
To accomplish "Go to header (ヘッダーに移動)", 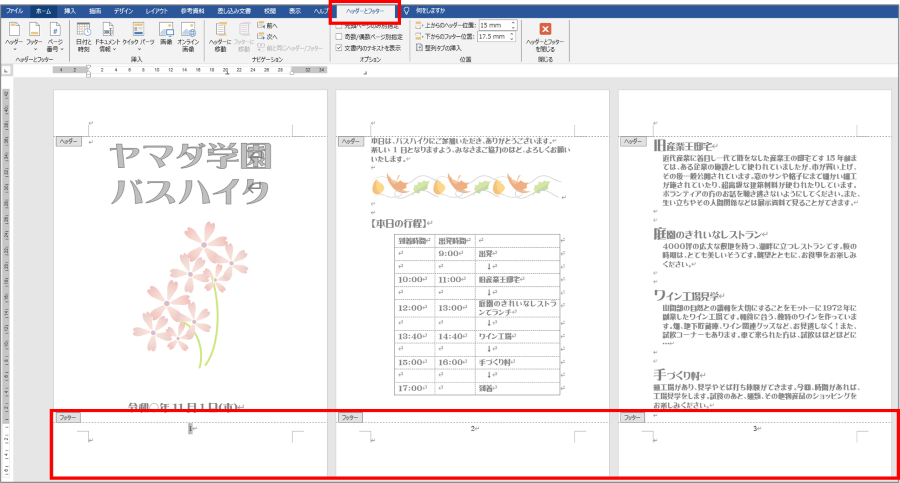I will (x=220, y=37).
